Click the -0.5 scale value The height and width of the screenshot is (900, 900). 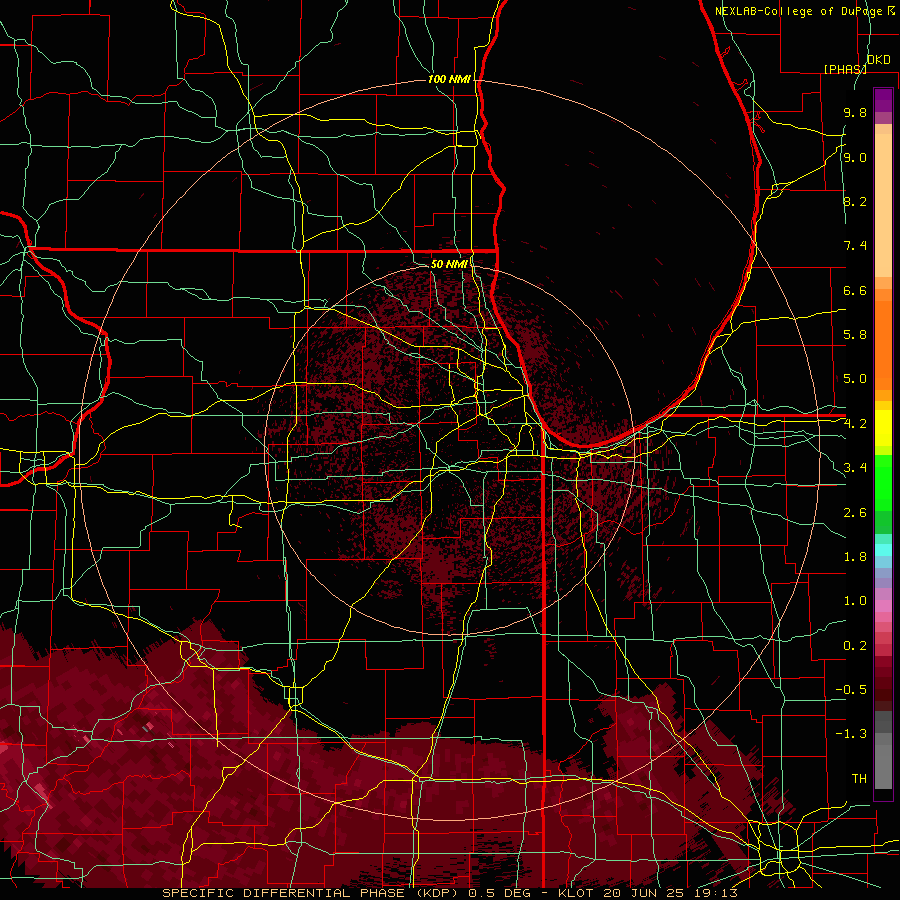coord(851,690)
